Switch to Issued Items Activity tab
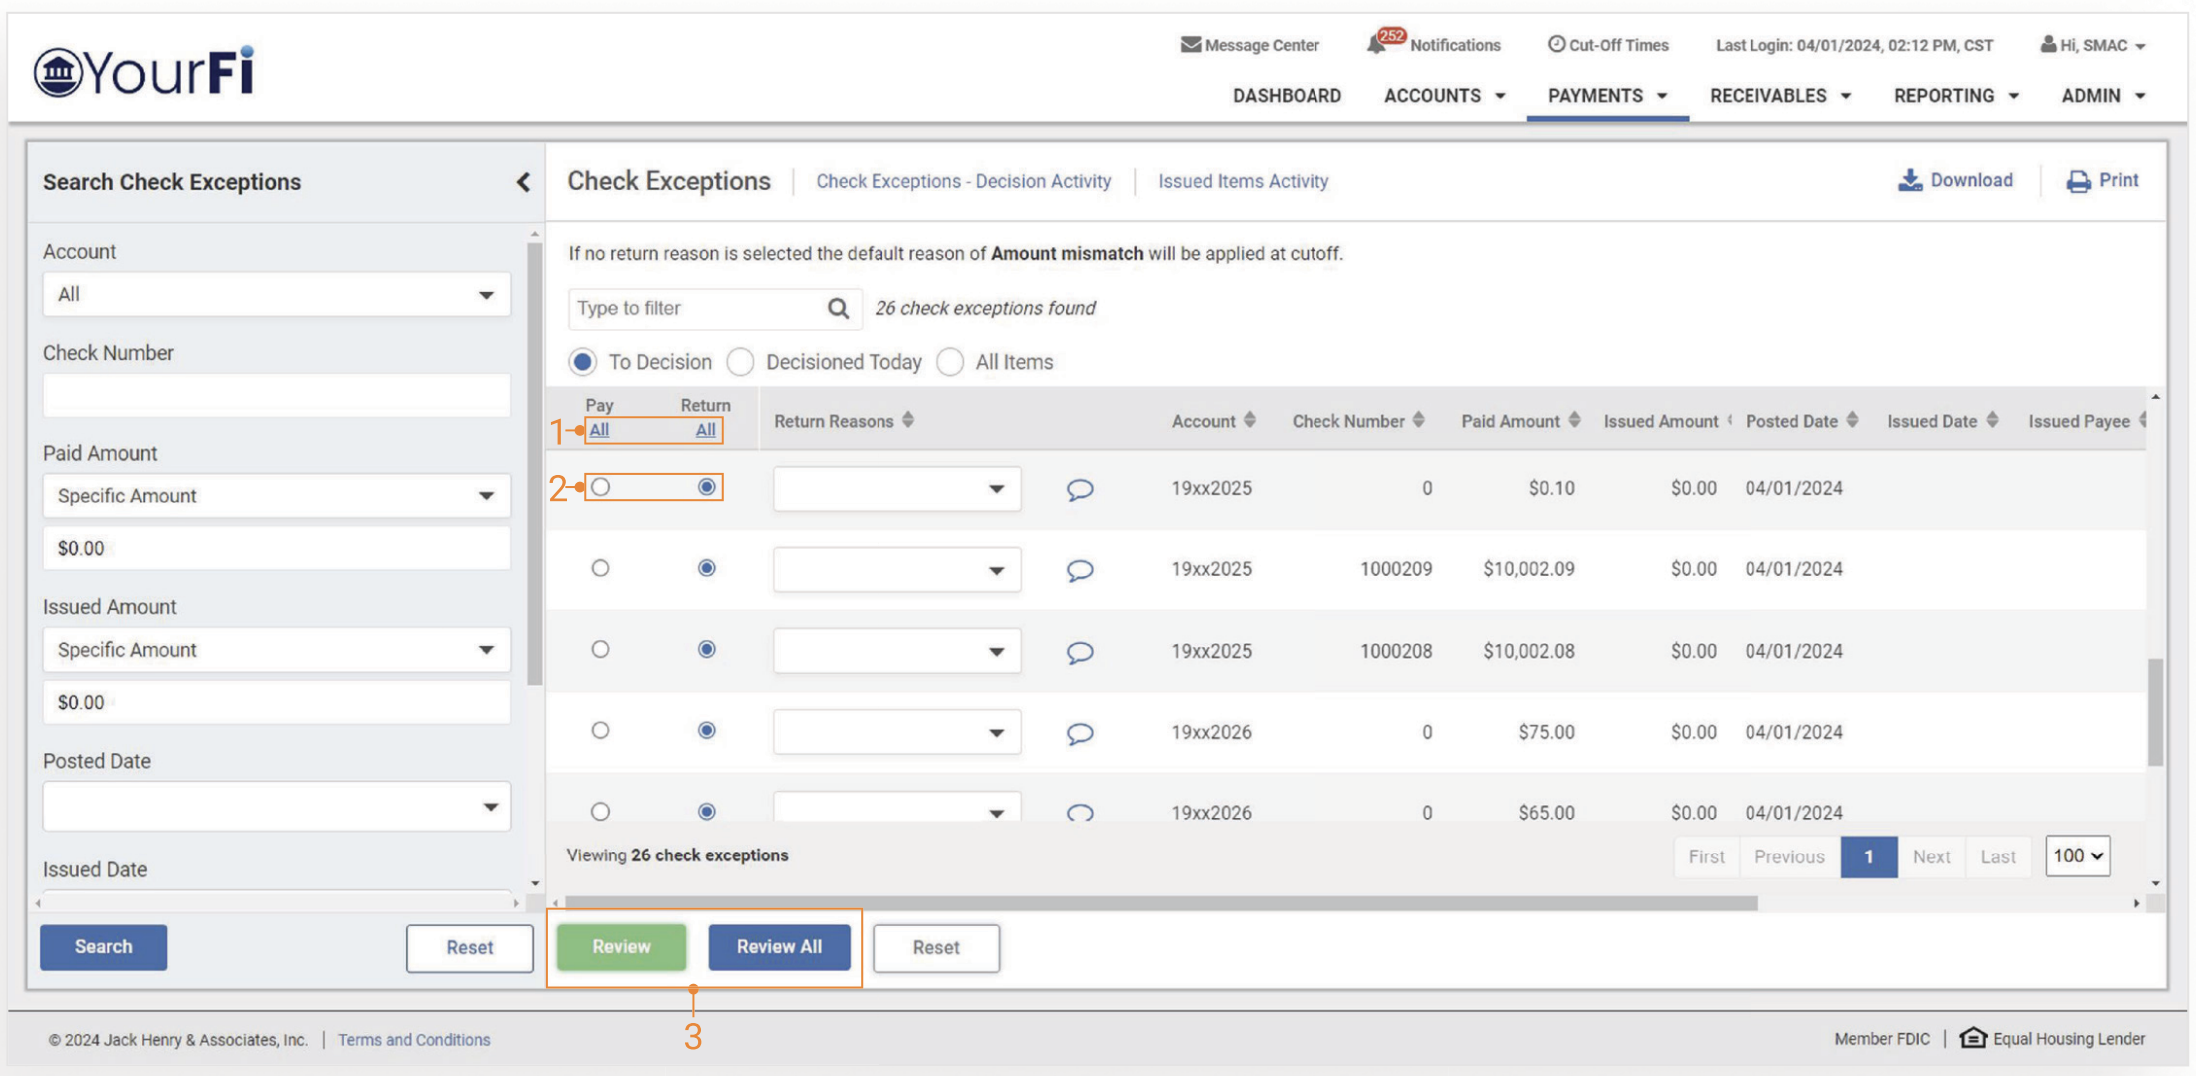2196x1076 pixels. click(x=1242, y=181)
